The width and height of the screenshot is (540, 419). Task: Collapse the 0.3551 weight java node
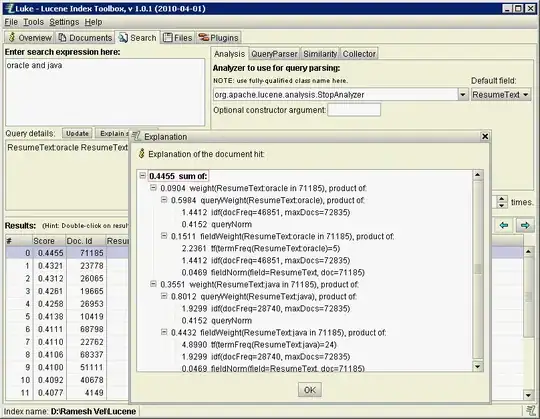(153, 284)
